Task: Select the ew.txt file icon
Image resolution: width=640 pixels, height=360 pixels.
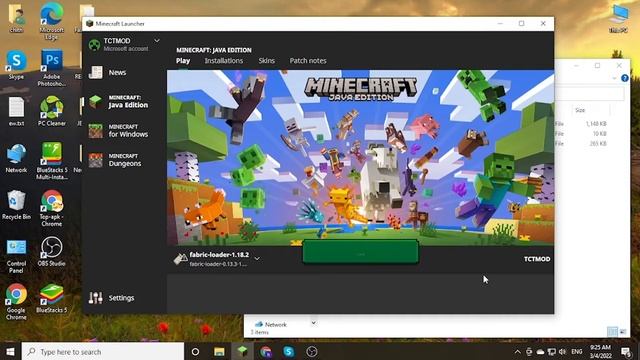Action: click(x=16, y=111)
